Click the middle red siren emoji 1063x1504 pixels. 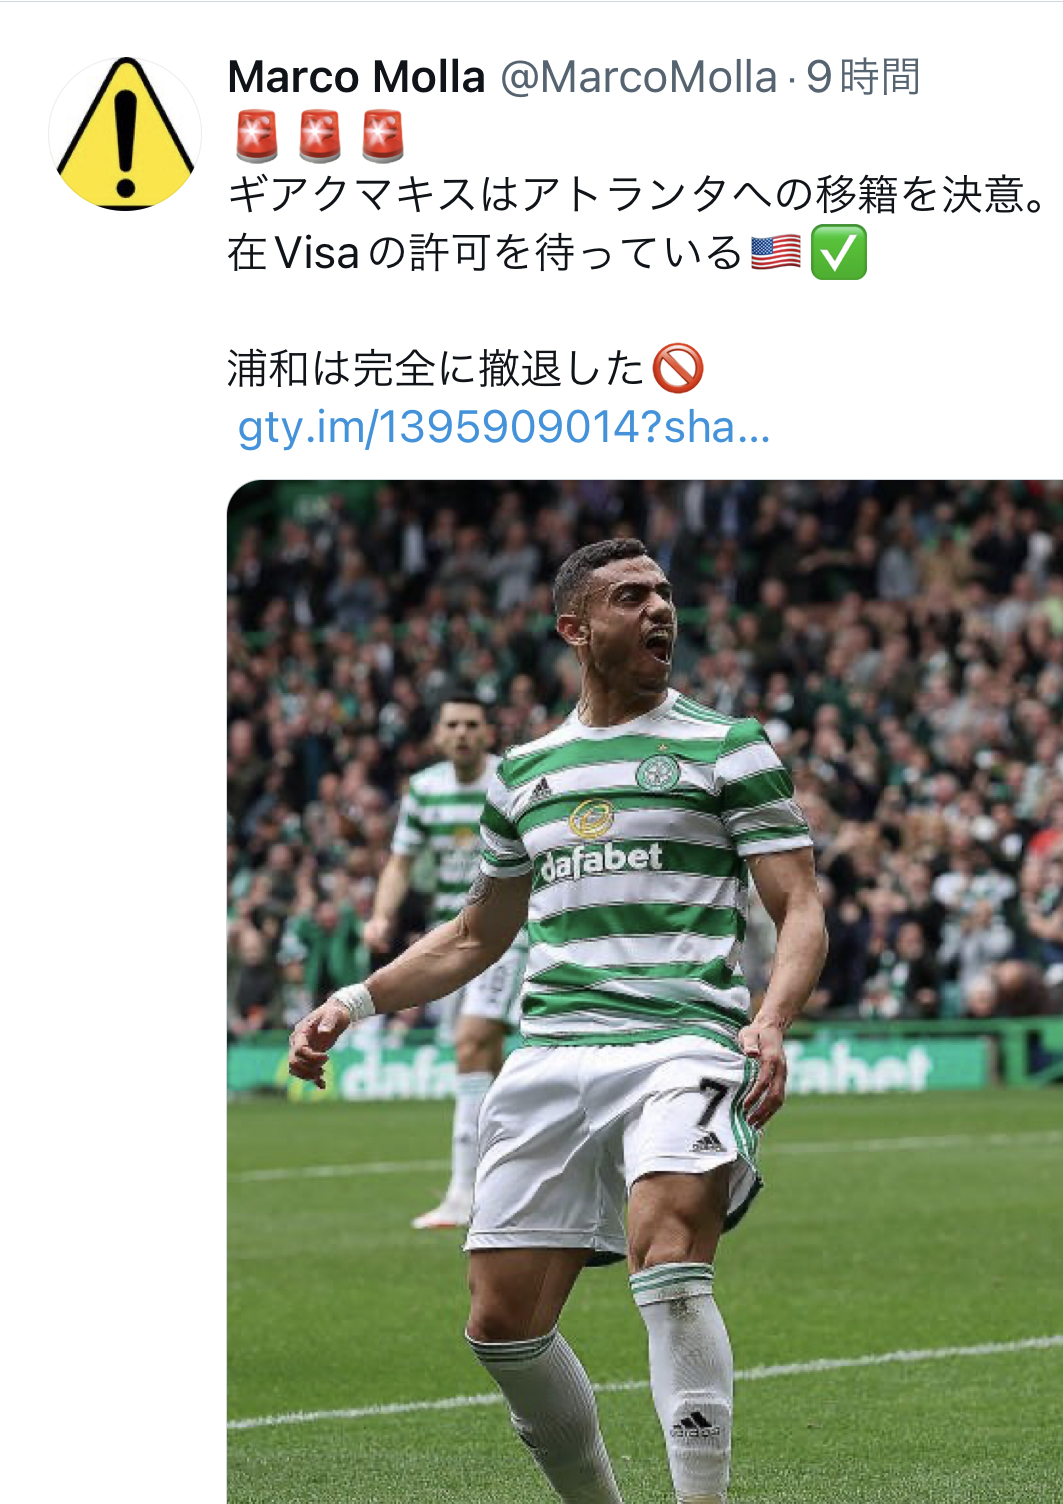pyautogui.click(x=320, y=136)
